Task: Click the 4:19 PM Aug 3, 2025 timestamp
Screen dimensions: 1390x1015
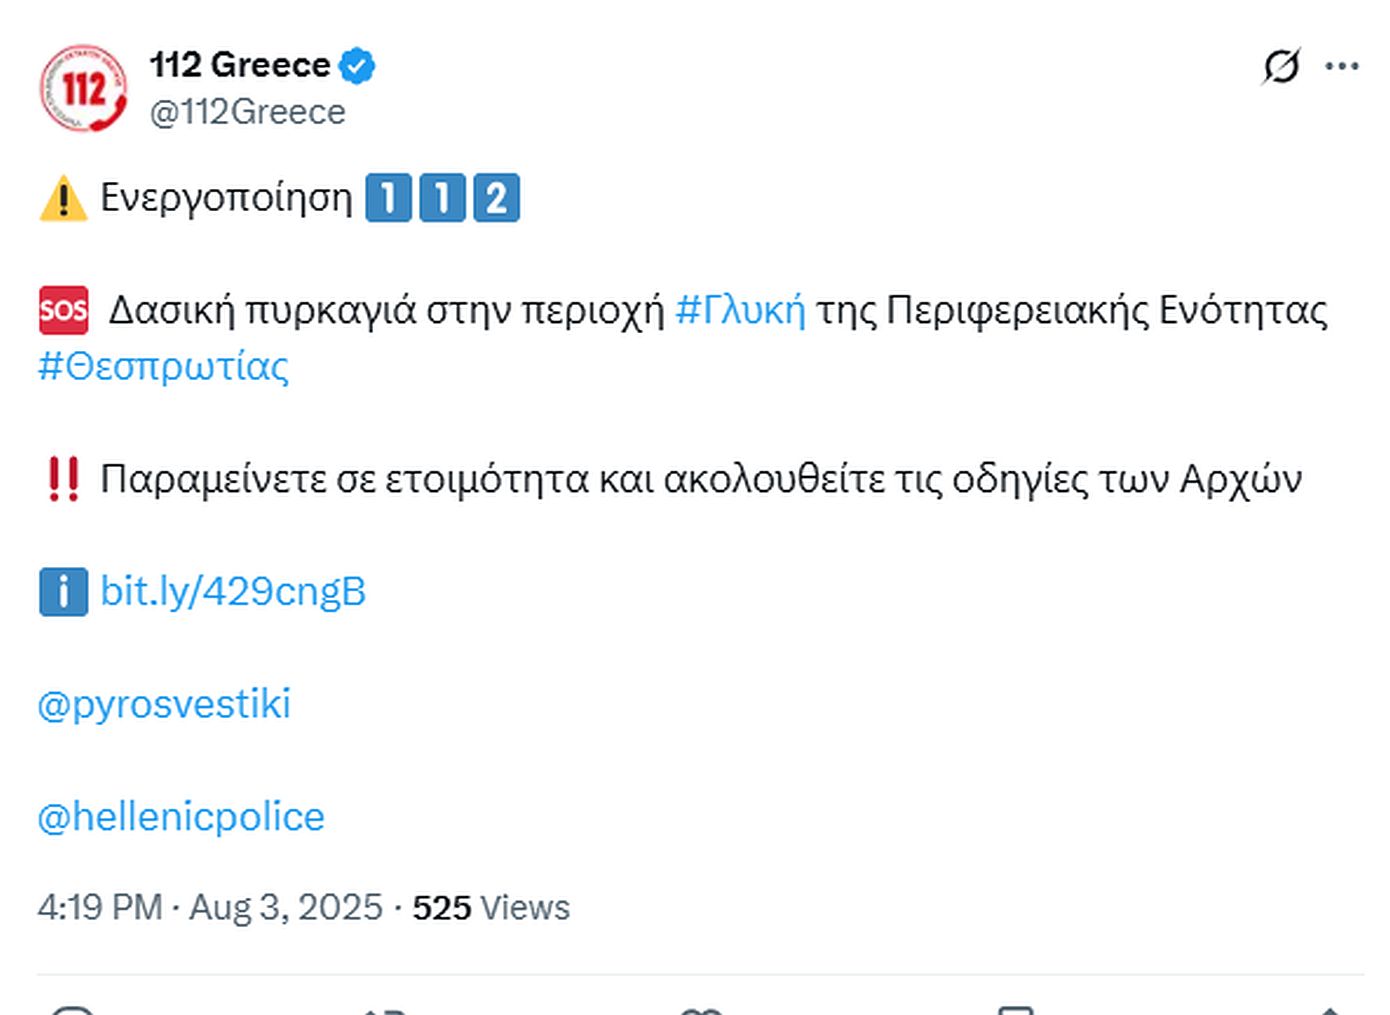Action: (x=210, y=907)
